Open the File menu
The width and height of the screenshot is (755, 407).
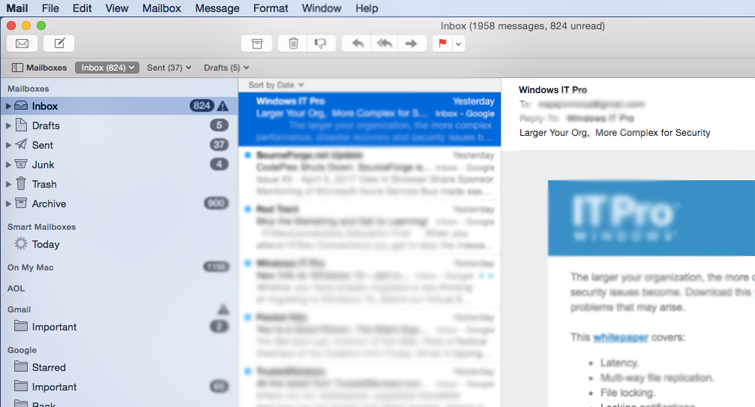point(50,8)
